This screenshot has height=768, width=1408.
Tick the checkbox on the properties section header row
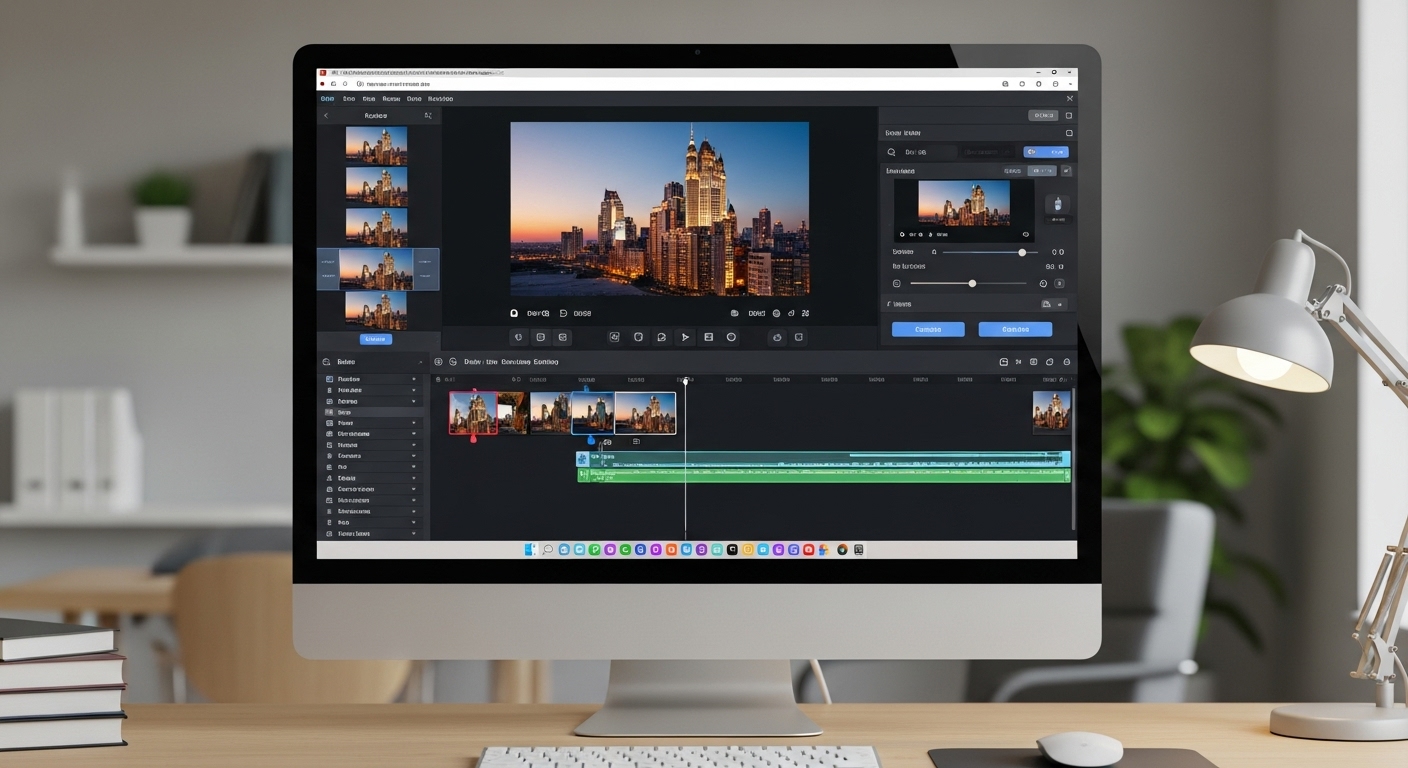(1069, 133)
